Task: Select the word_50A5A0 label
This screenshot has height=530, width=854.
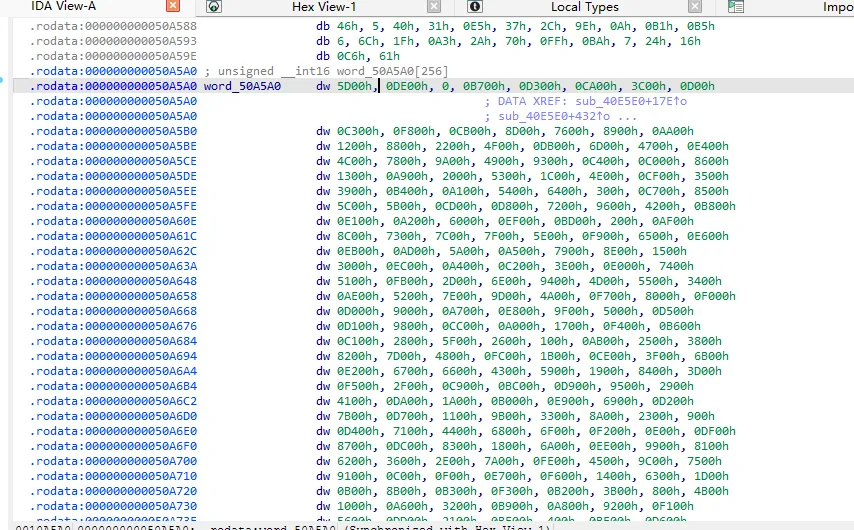Action: (x=242, y=86)
